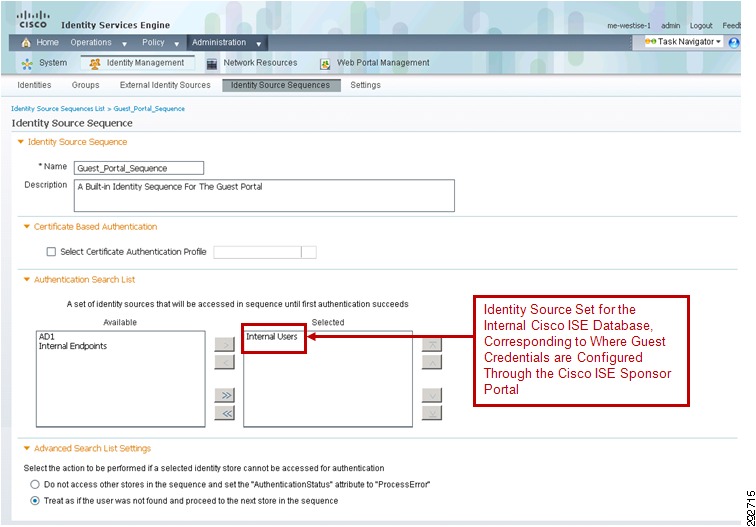
Task: Click the Home house icon
Action: 26,43
